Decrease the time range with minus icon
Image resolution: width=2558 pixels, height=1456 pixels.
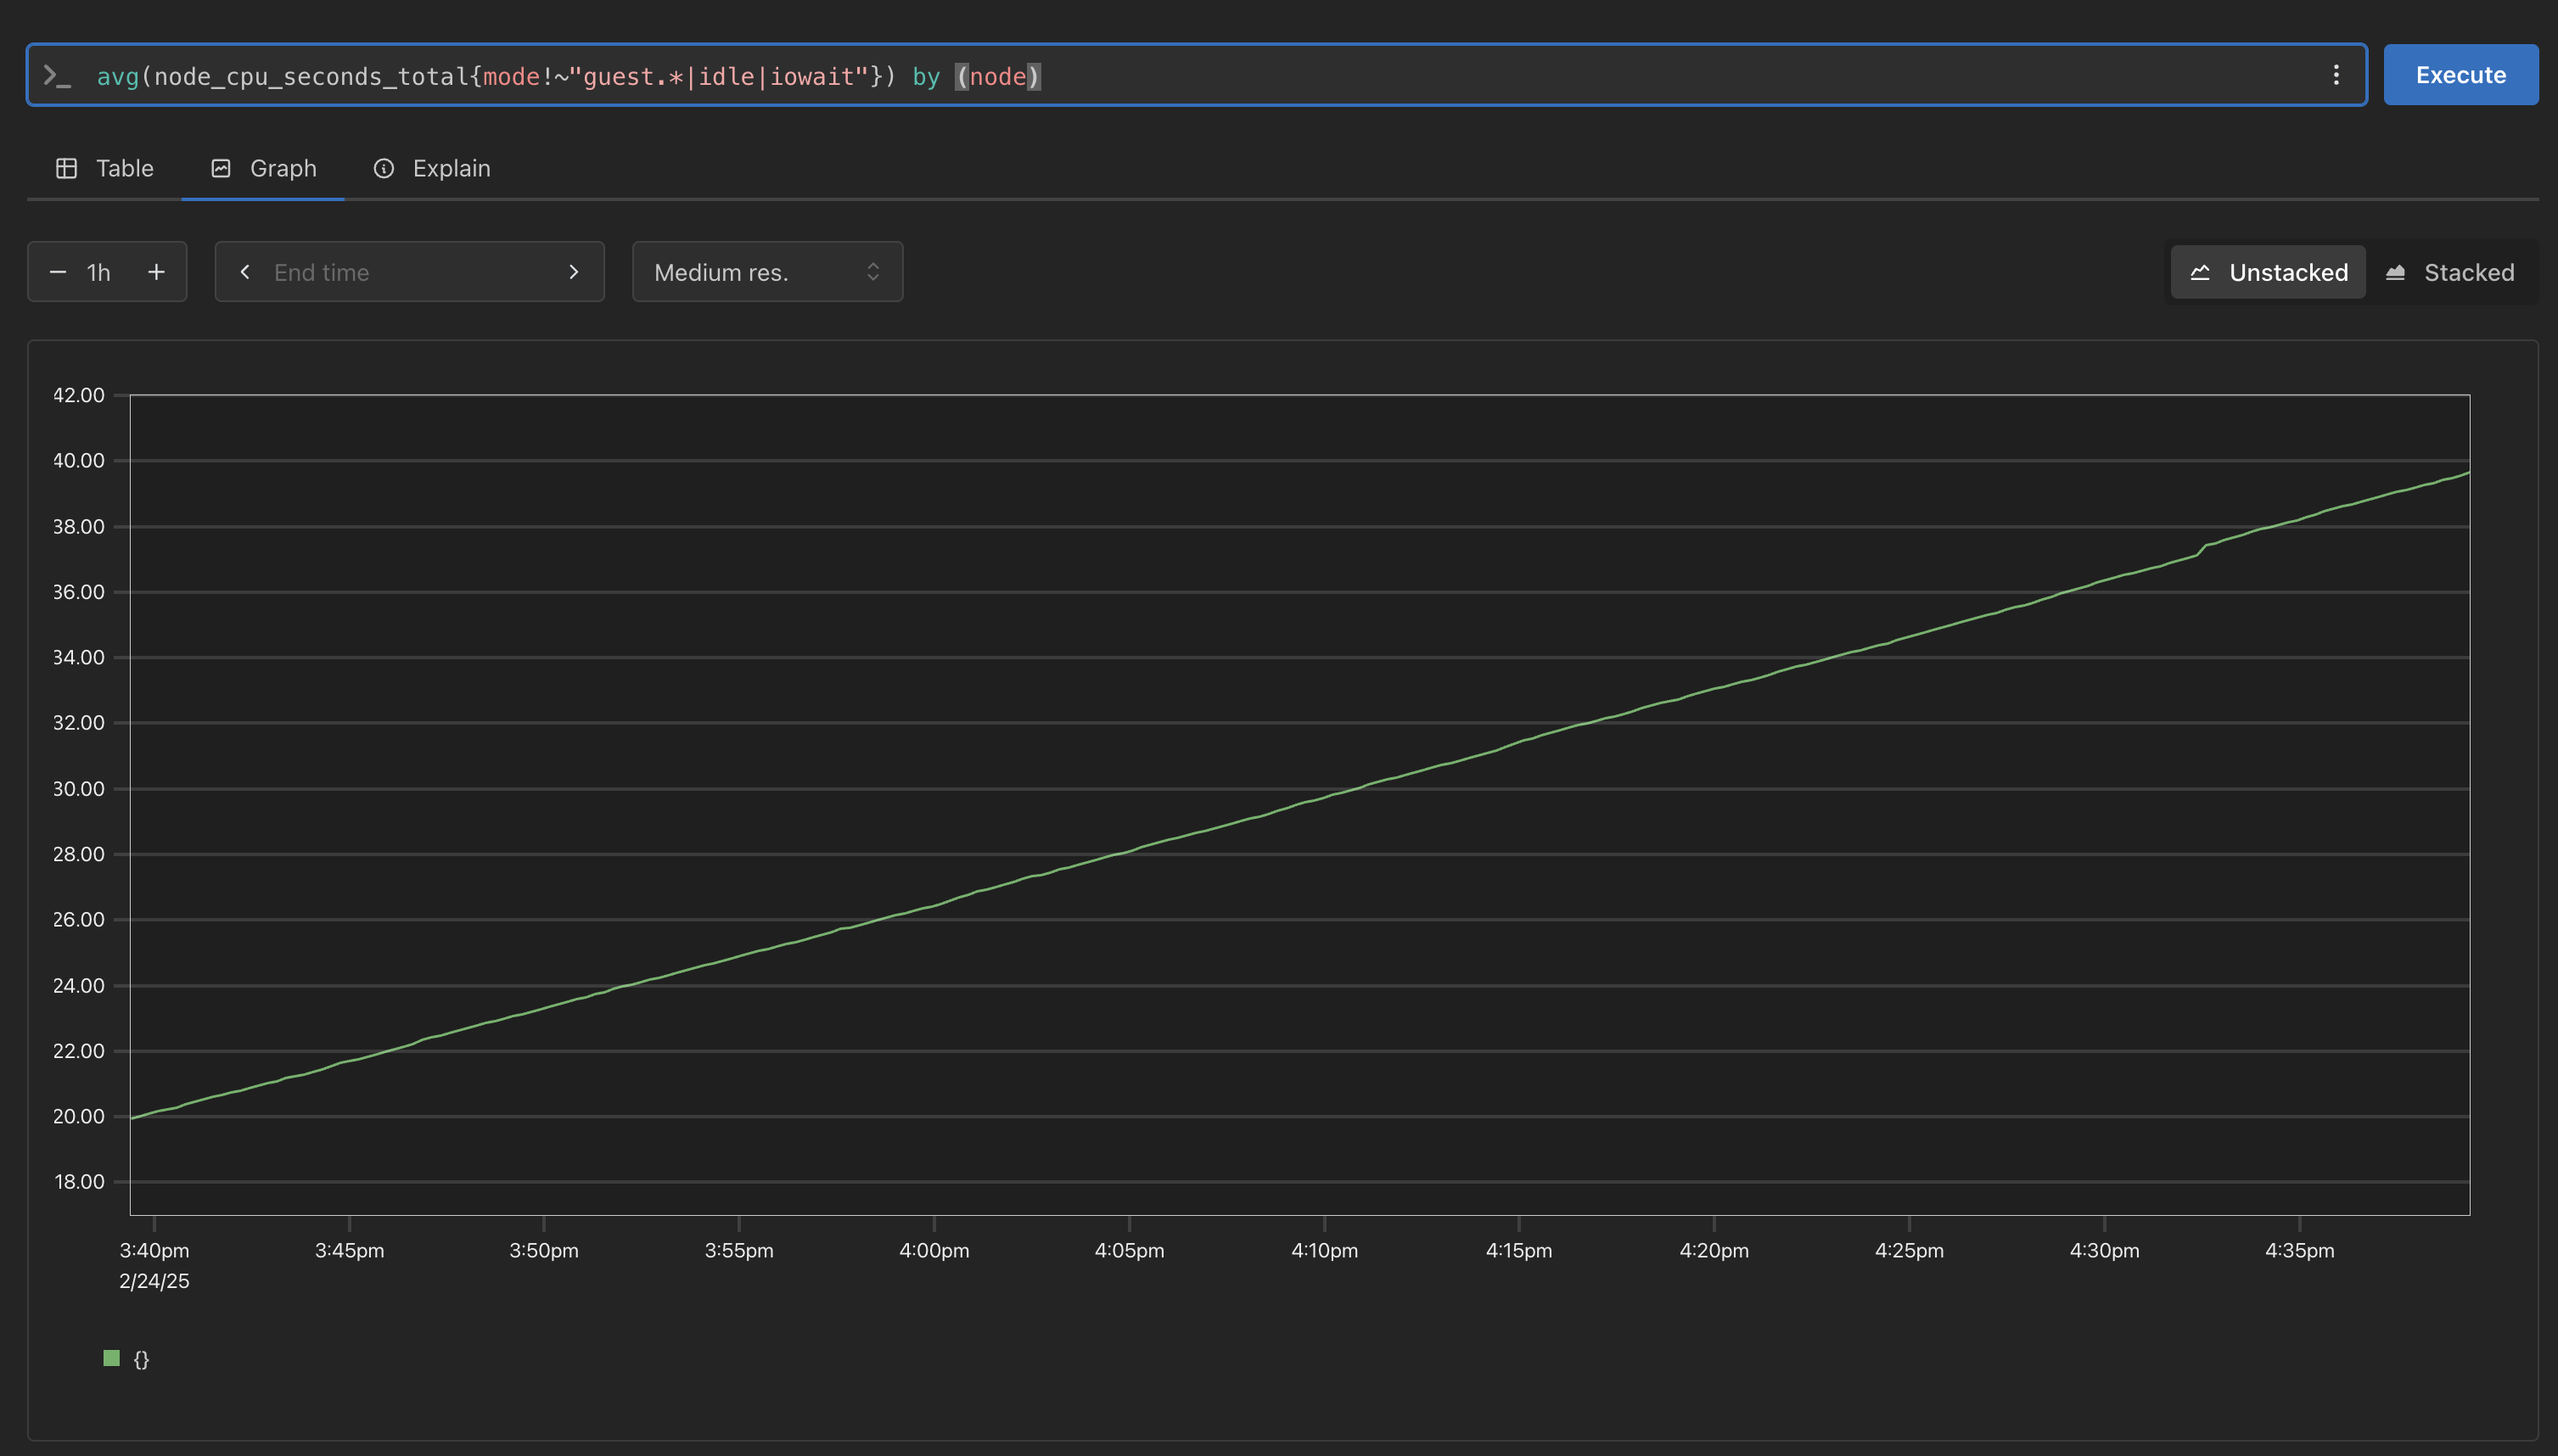click(x=58, y=272)
